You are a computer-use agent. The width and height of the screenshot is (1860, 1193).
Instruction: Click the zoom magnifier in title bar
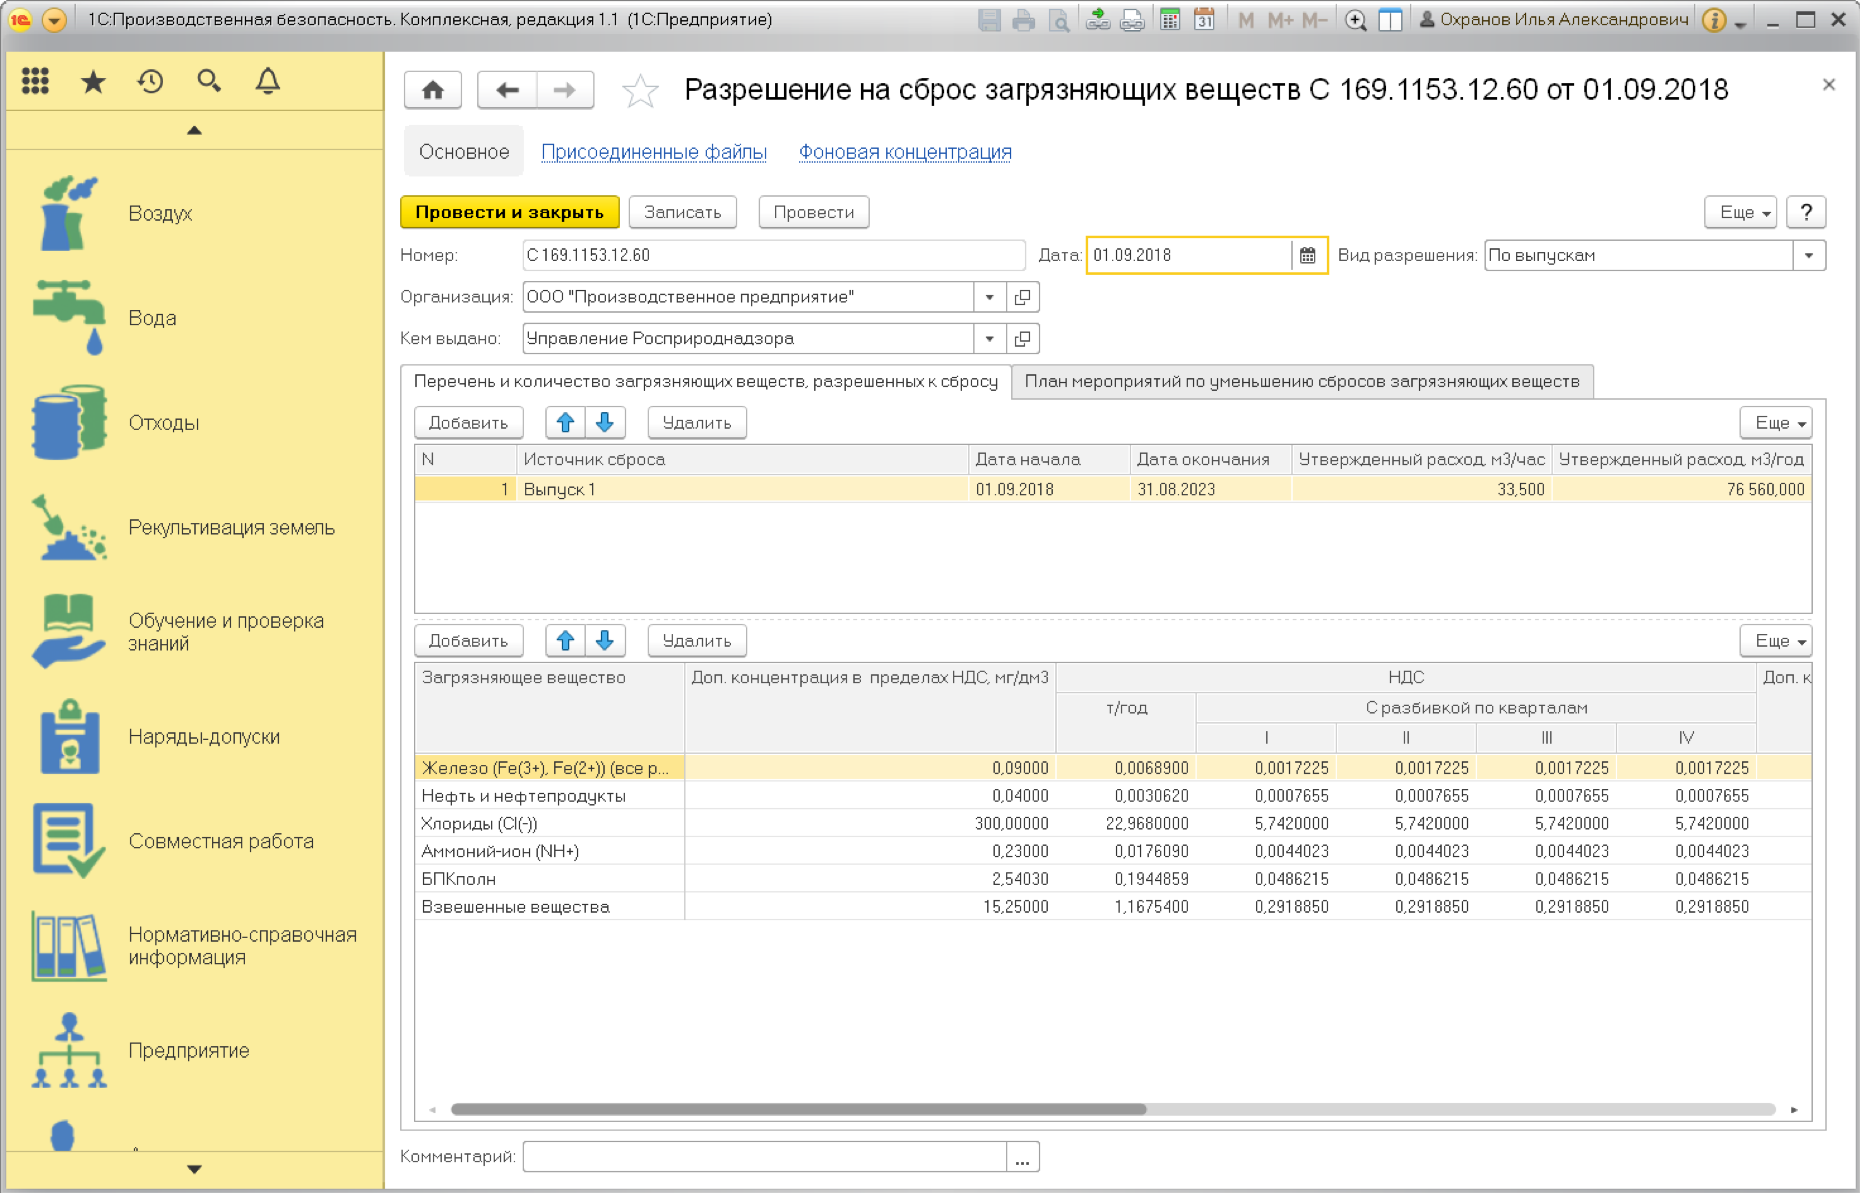tap(1355, 20)
